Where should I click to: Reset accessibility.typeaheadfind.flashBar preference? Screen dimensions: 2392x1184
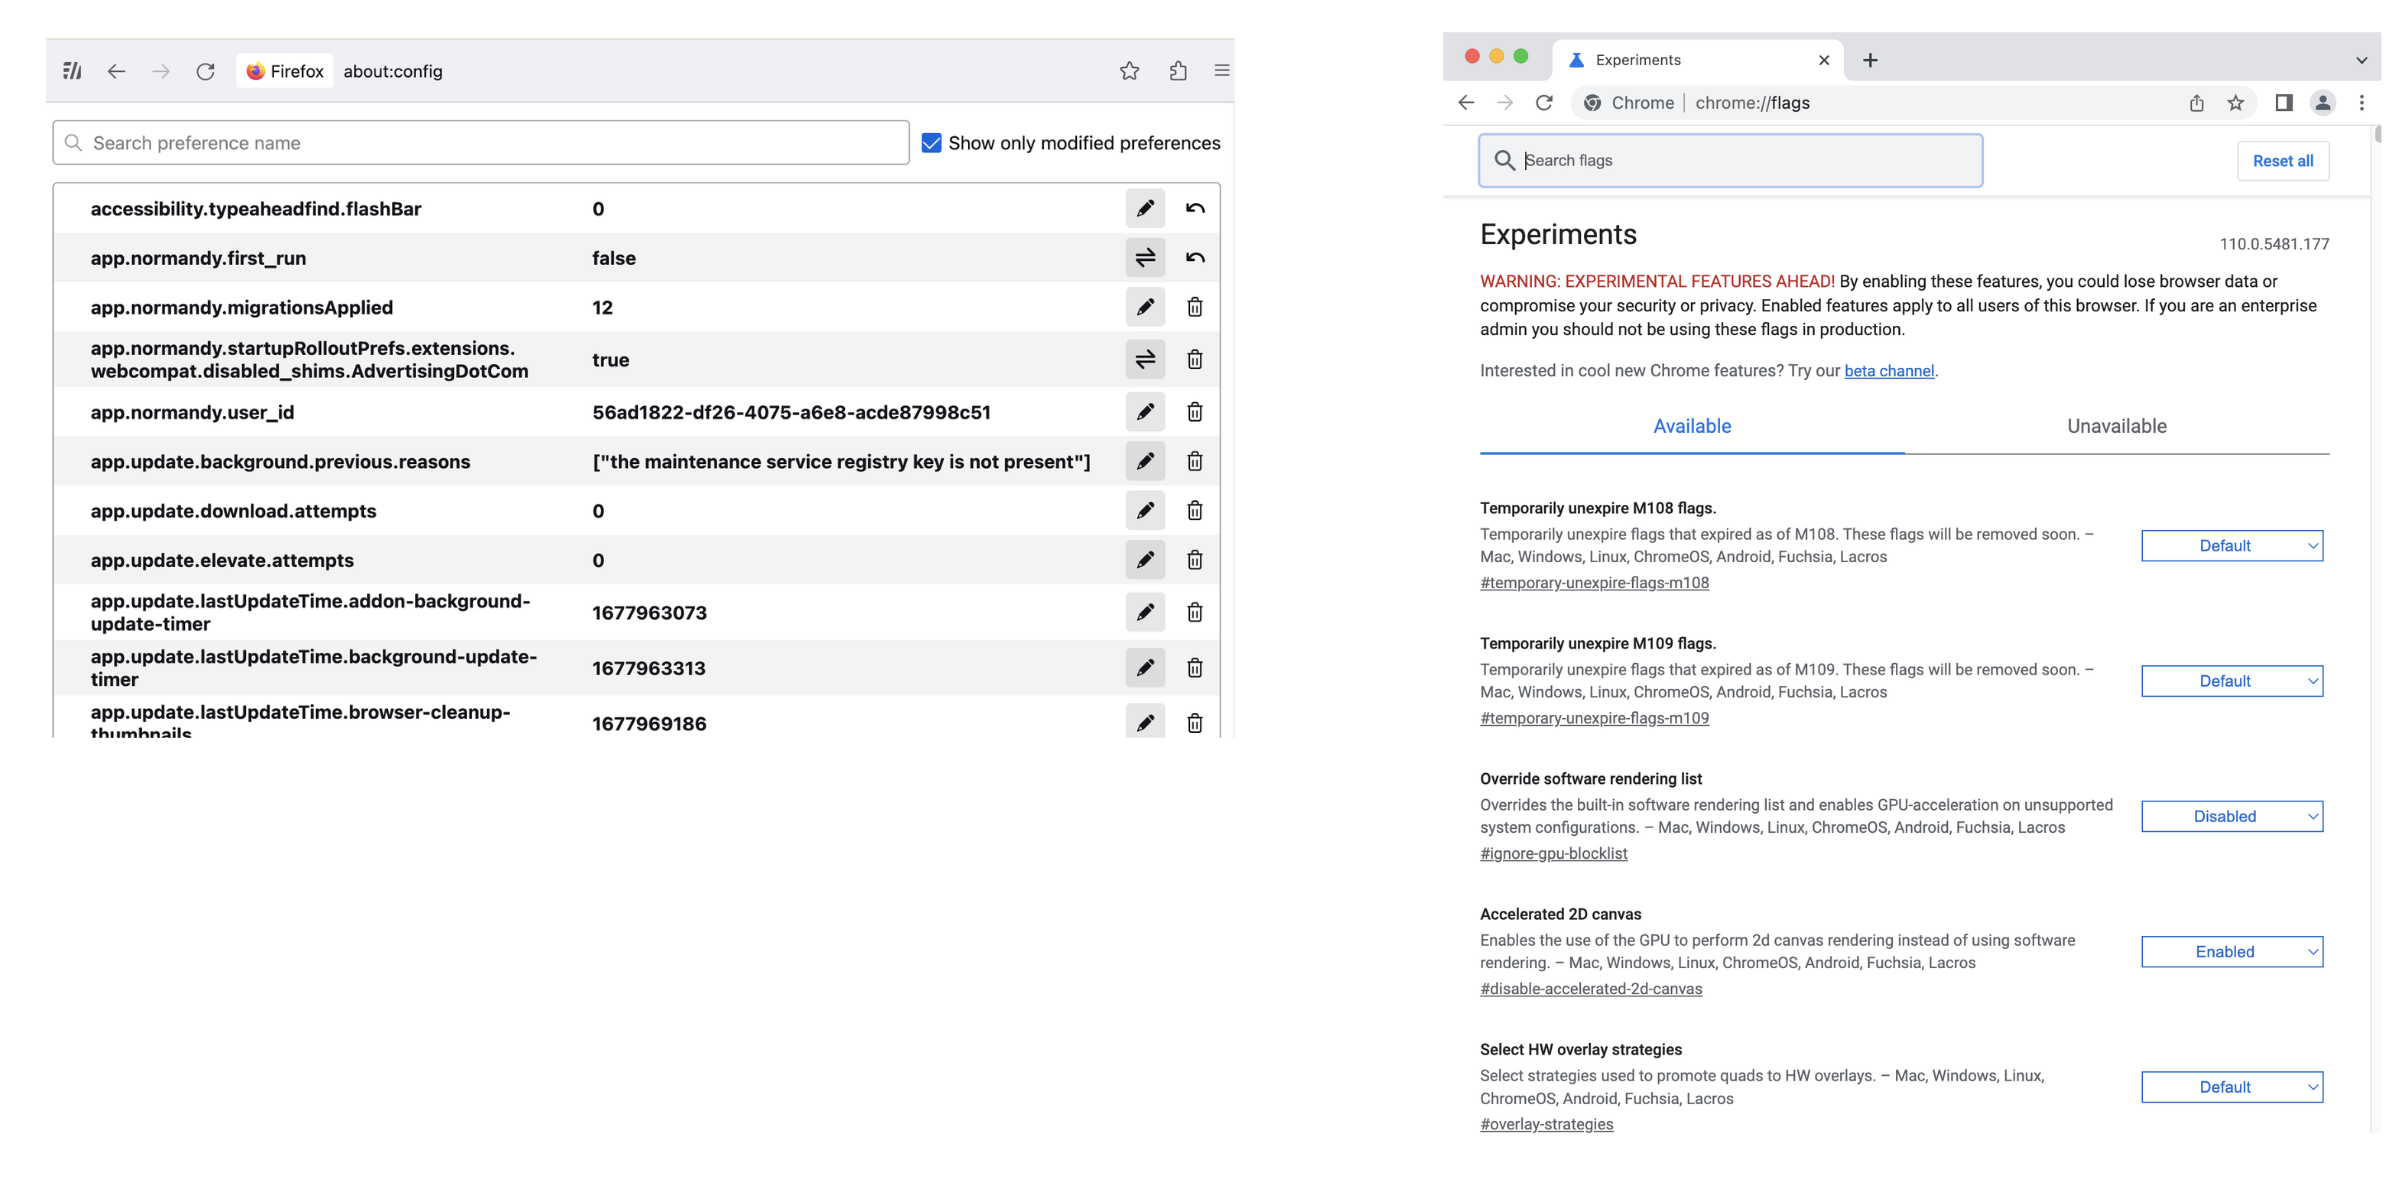[x=1195, y=208]
